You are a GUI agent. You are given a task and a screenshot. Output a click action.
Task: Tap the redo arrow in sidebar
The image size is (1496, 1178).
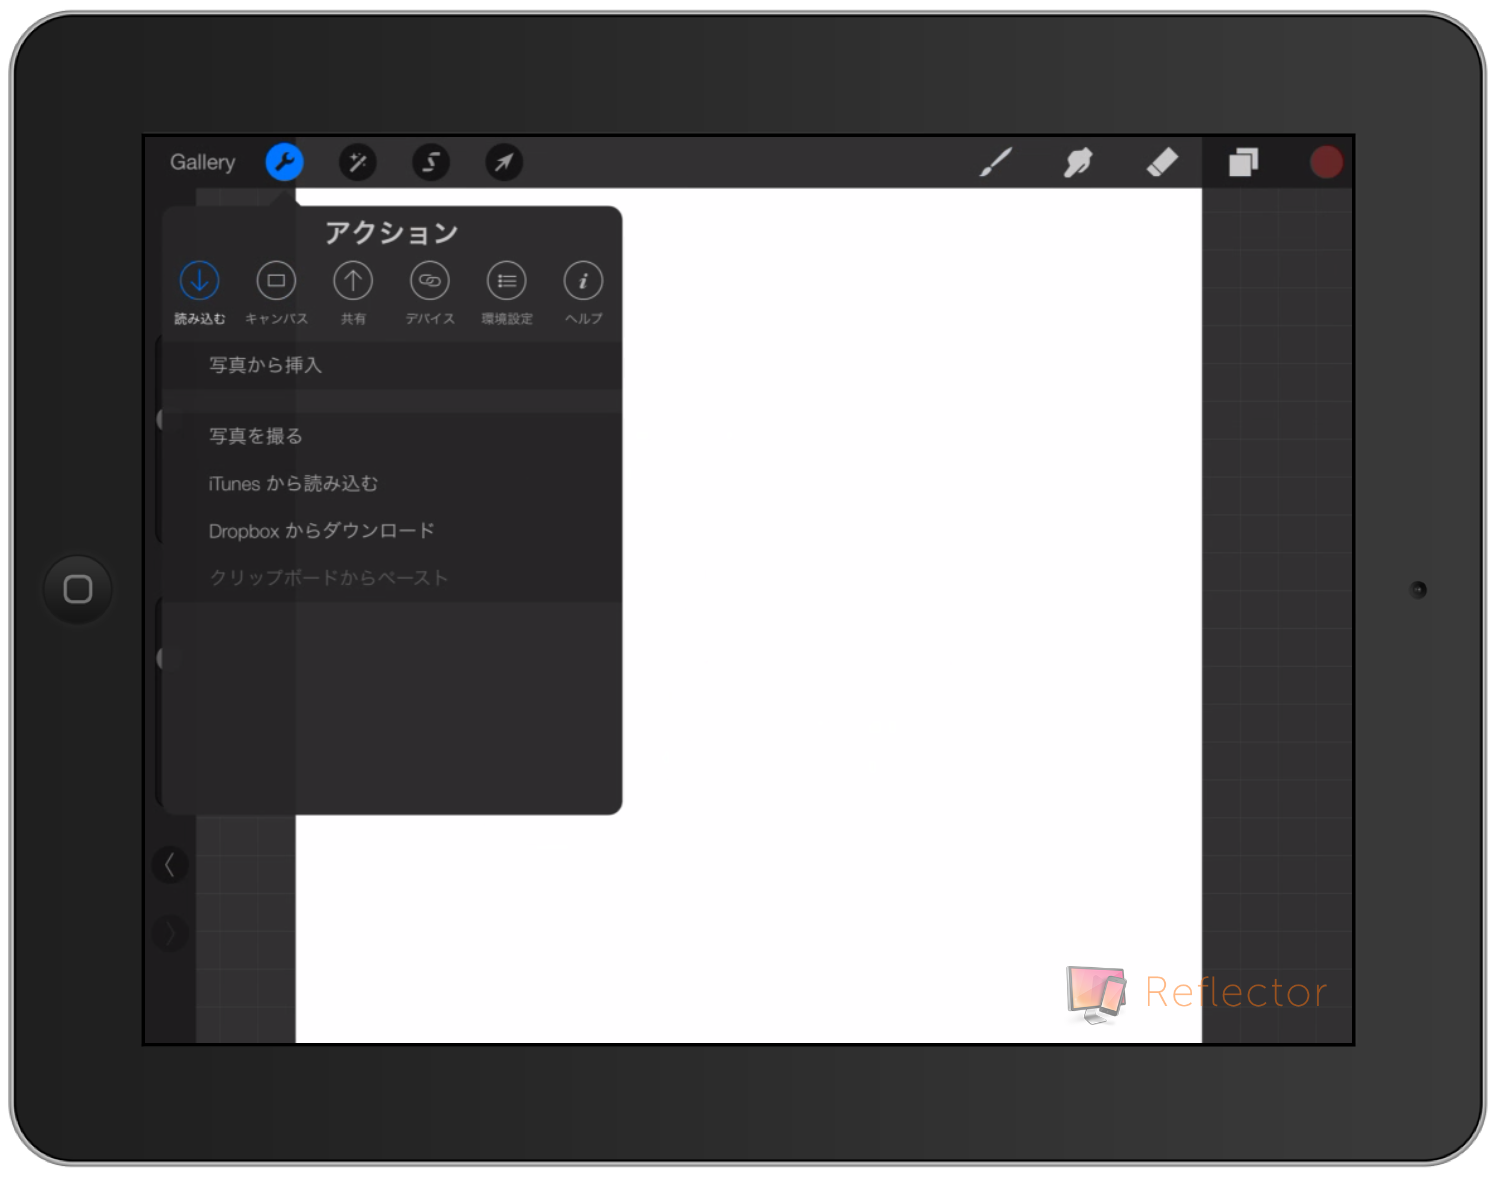click(170, 934)
